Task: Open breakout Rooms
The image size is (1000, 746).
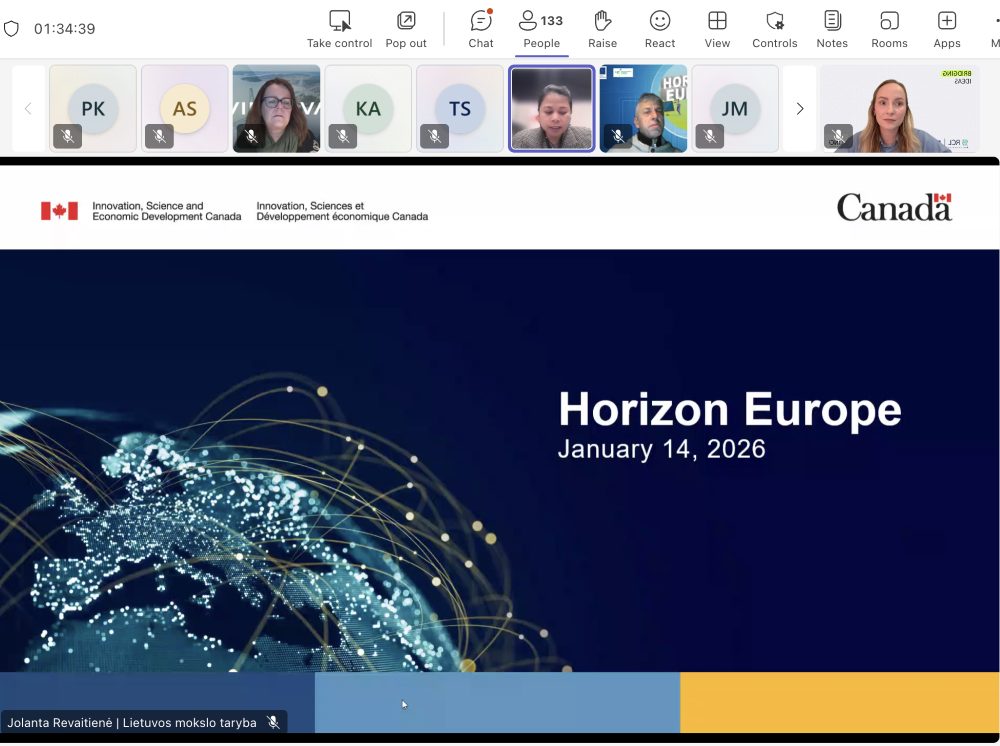Action: click(x=889, y=21)
